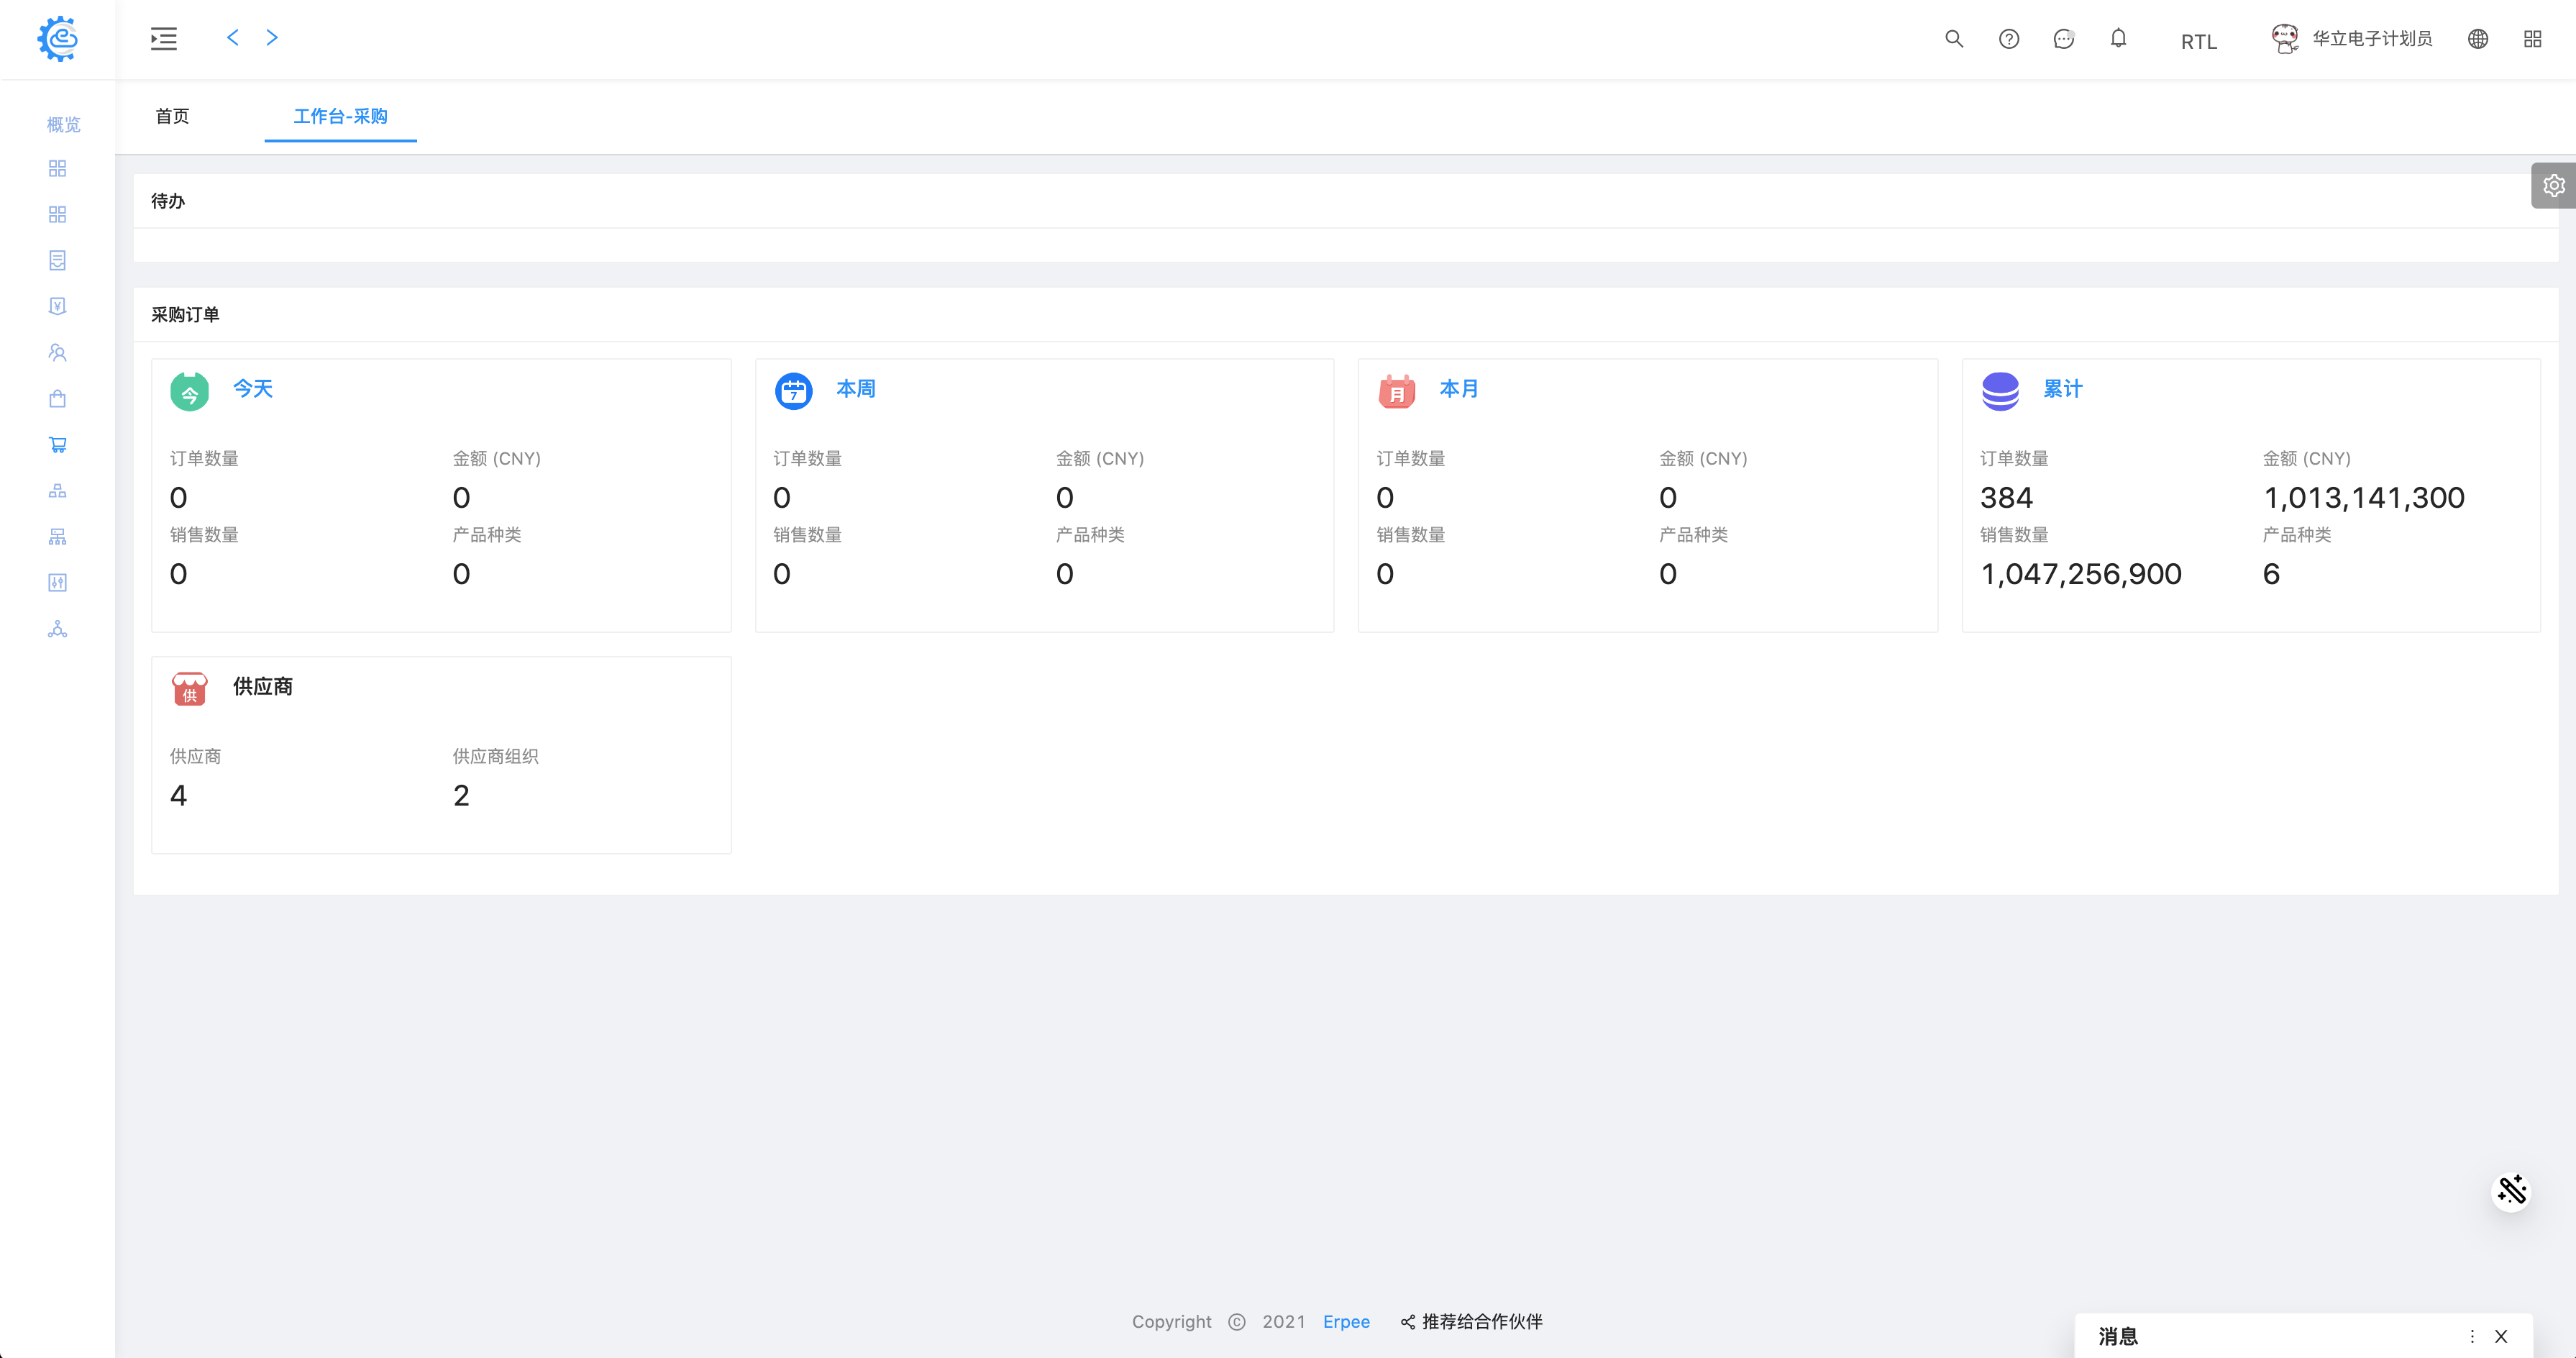Open the gear settings side drawer
2576x1358 pixels.
[2553, 186]
